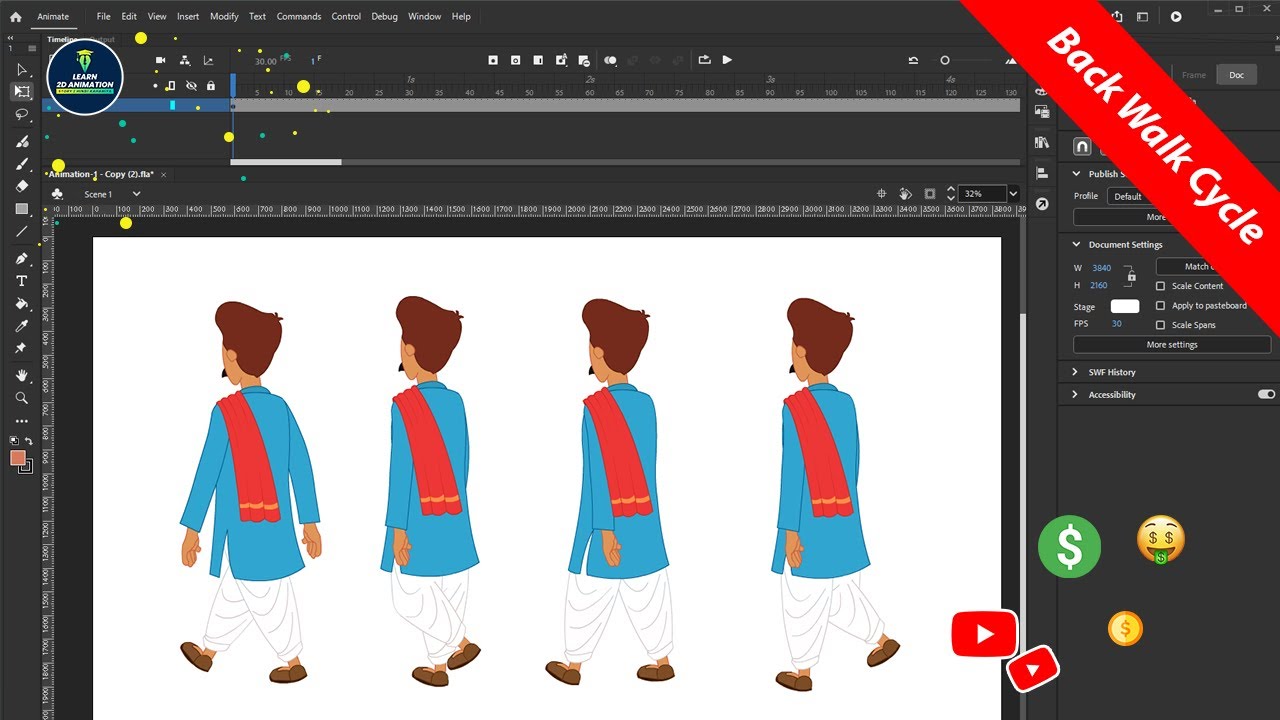Select the Fluid Brush tool
Viewport: 1280px width, 720px height.
21,142
